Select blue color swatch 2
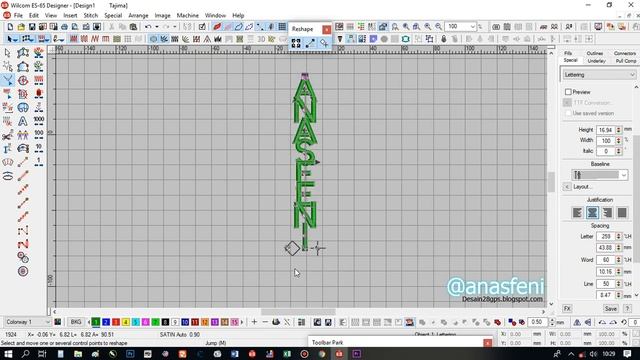This screenshot has height=360, width=640. 106,322
